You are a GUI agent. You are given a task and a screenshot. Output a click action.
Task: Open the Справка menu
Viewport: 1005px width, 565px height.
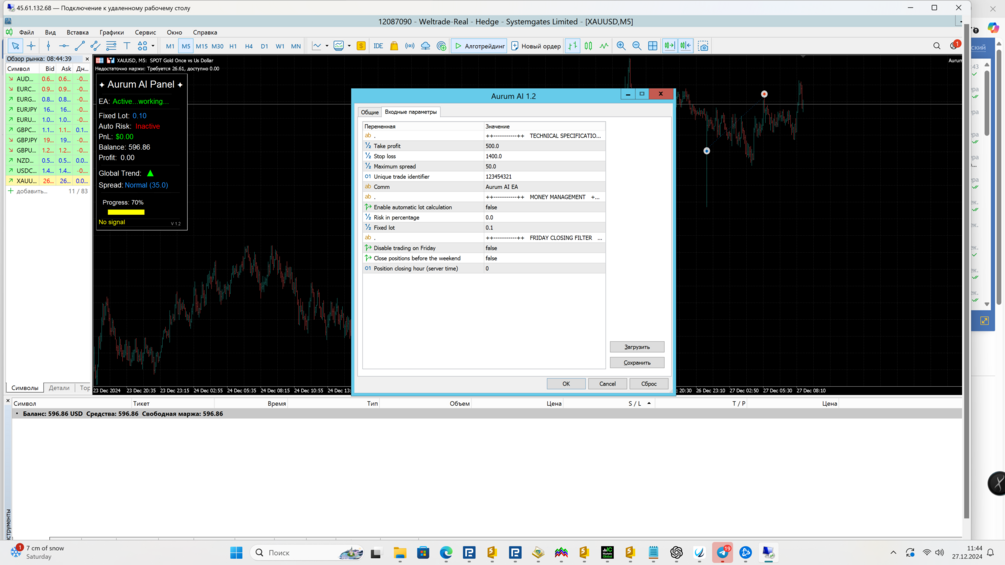(x=205, y=32)
